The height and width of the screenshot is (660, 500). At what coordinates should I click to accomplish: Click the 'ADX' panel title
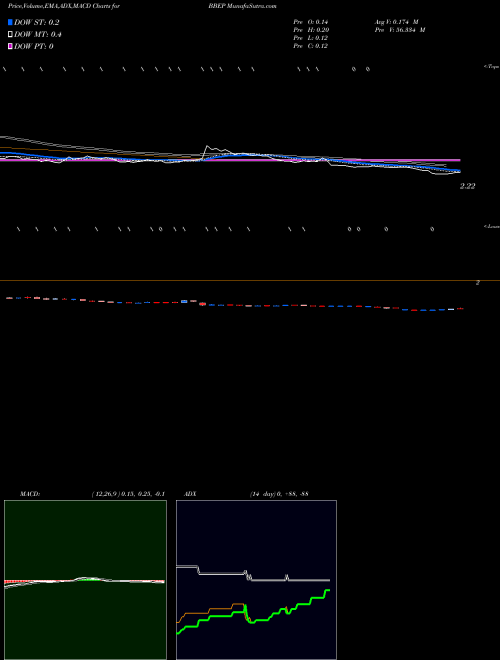point(190,494)
